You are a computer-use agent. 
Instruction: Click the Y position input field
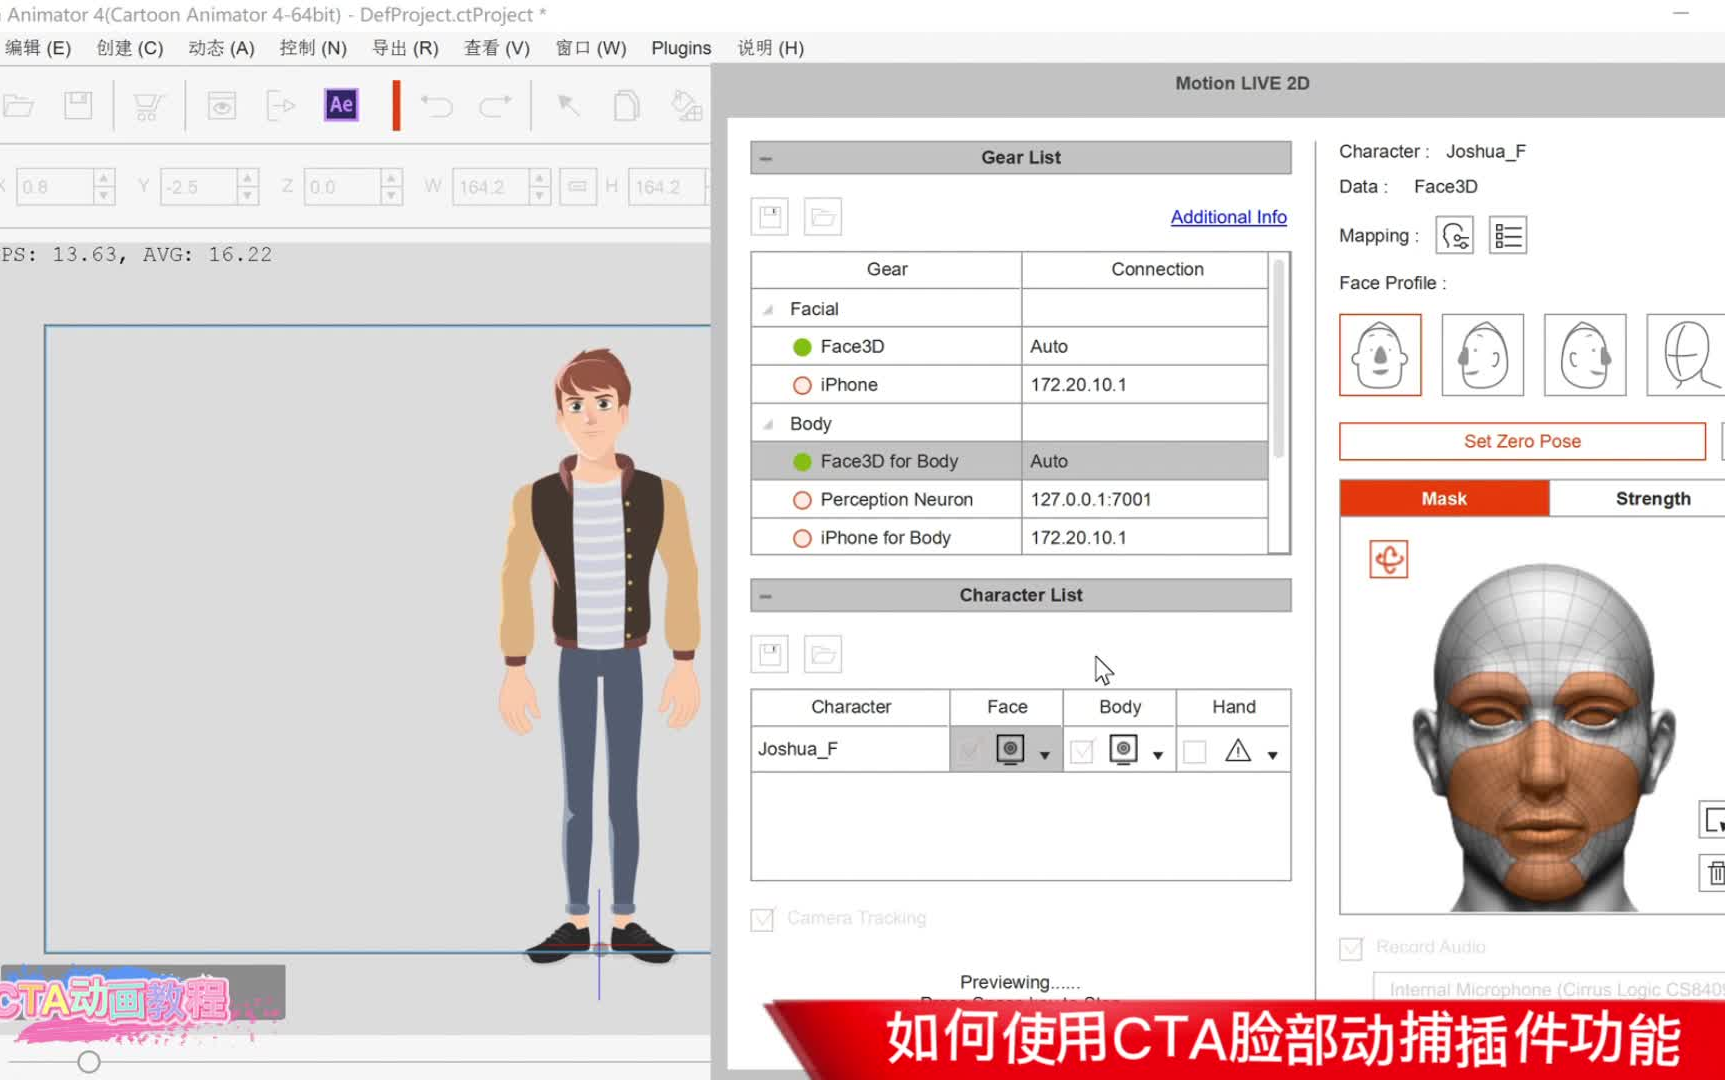[199, 187]
